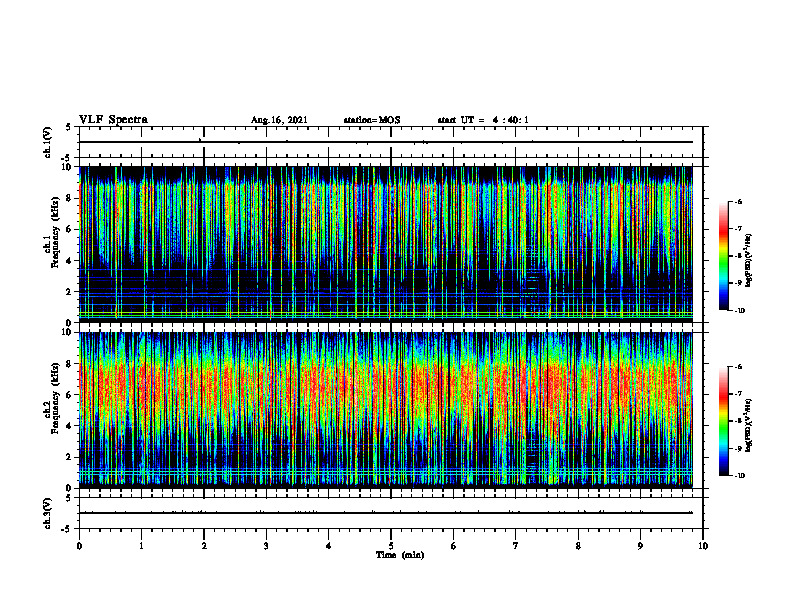Click the "-5" tick on ch.1(V) axis
The image size is (792, 612).
coord(67,158)
